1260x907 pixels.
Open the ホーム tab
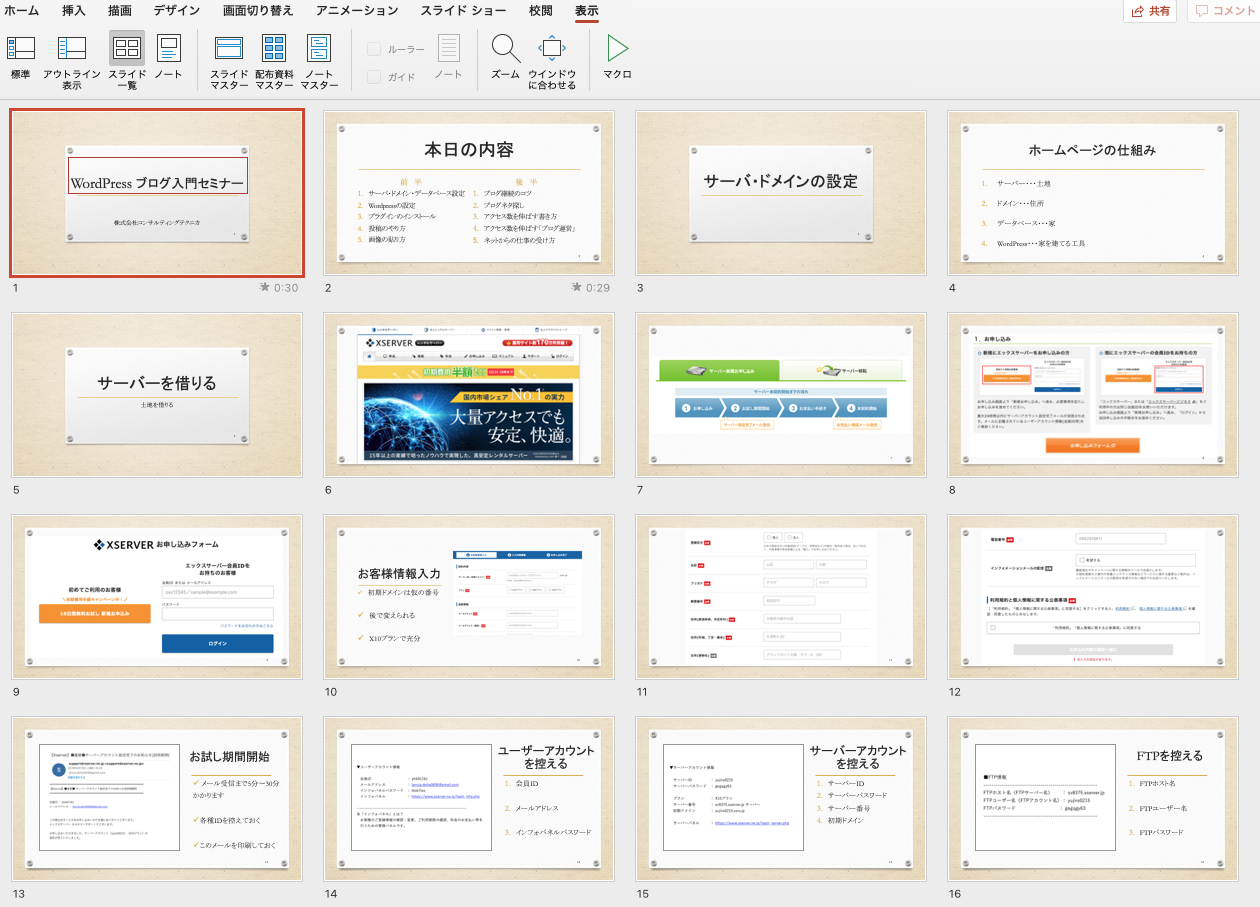[22, 11]
